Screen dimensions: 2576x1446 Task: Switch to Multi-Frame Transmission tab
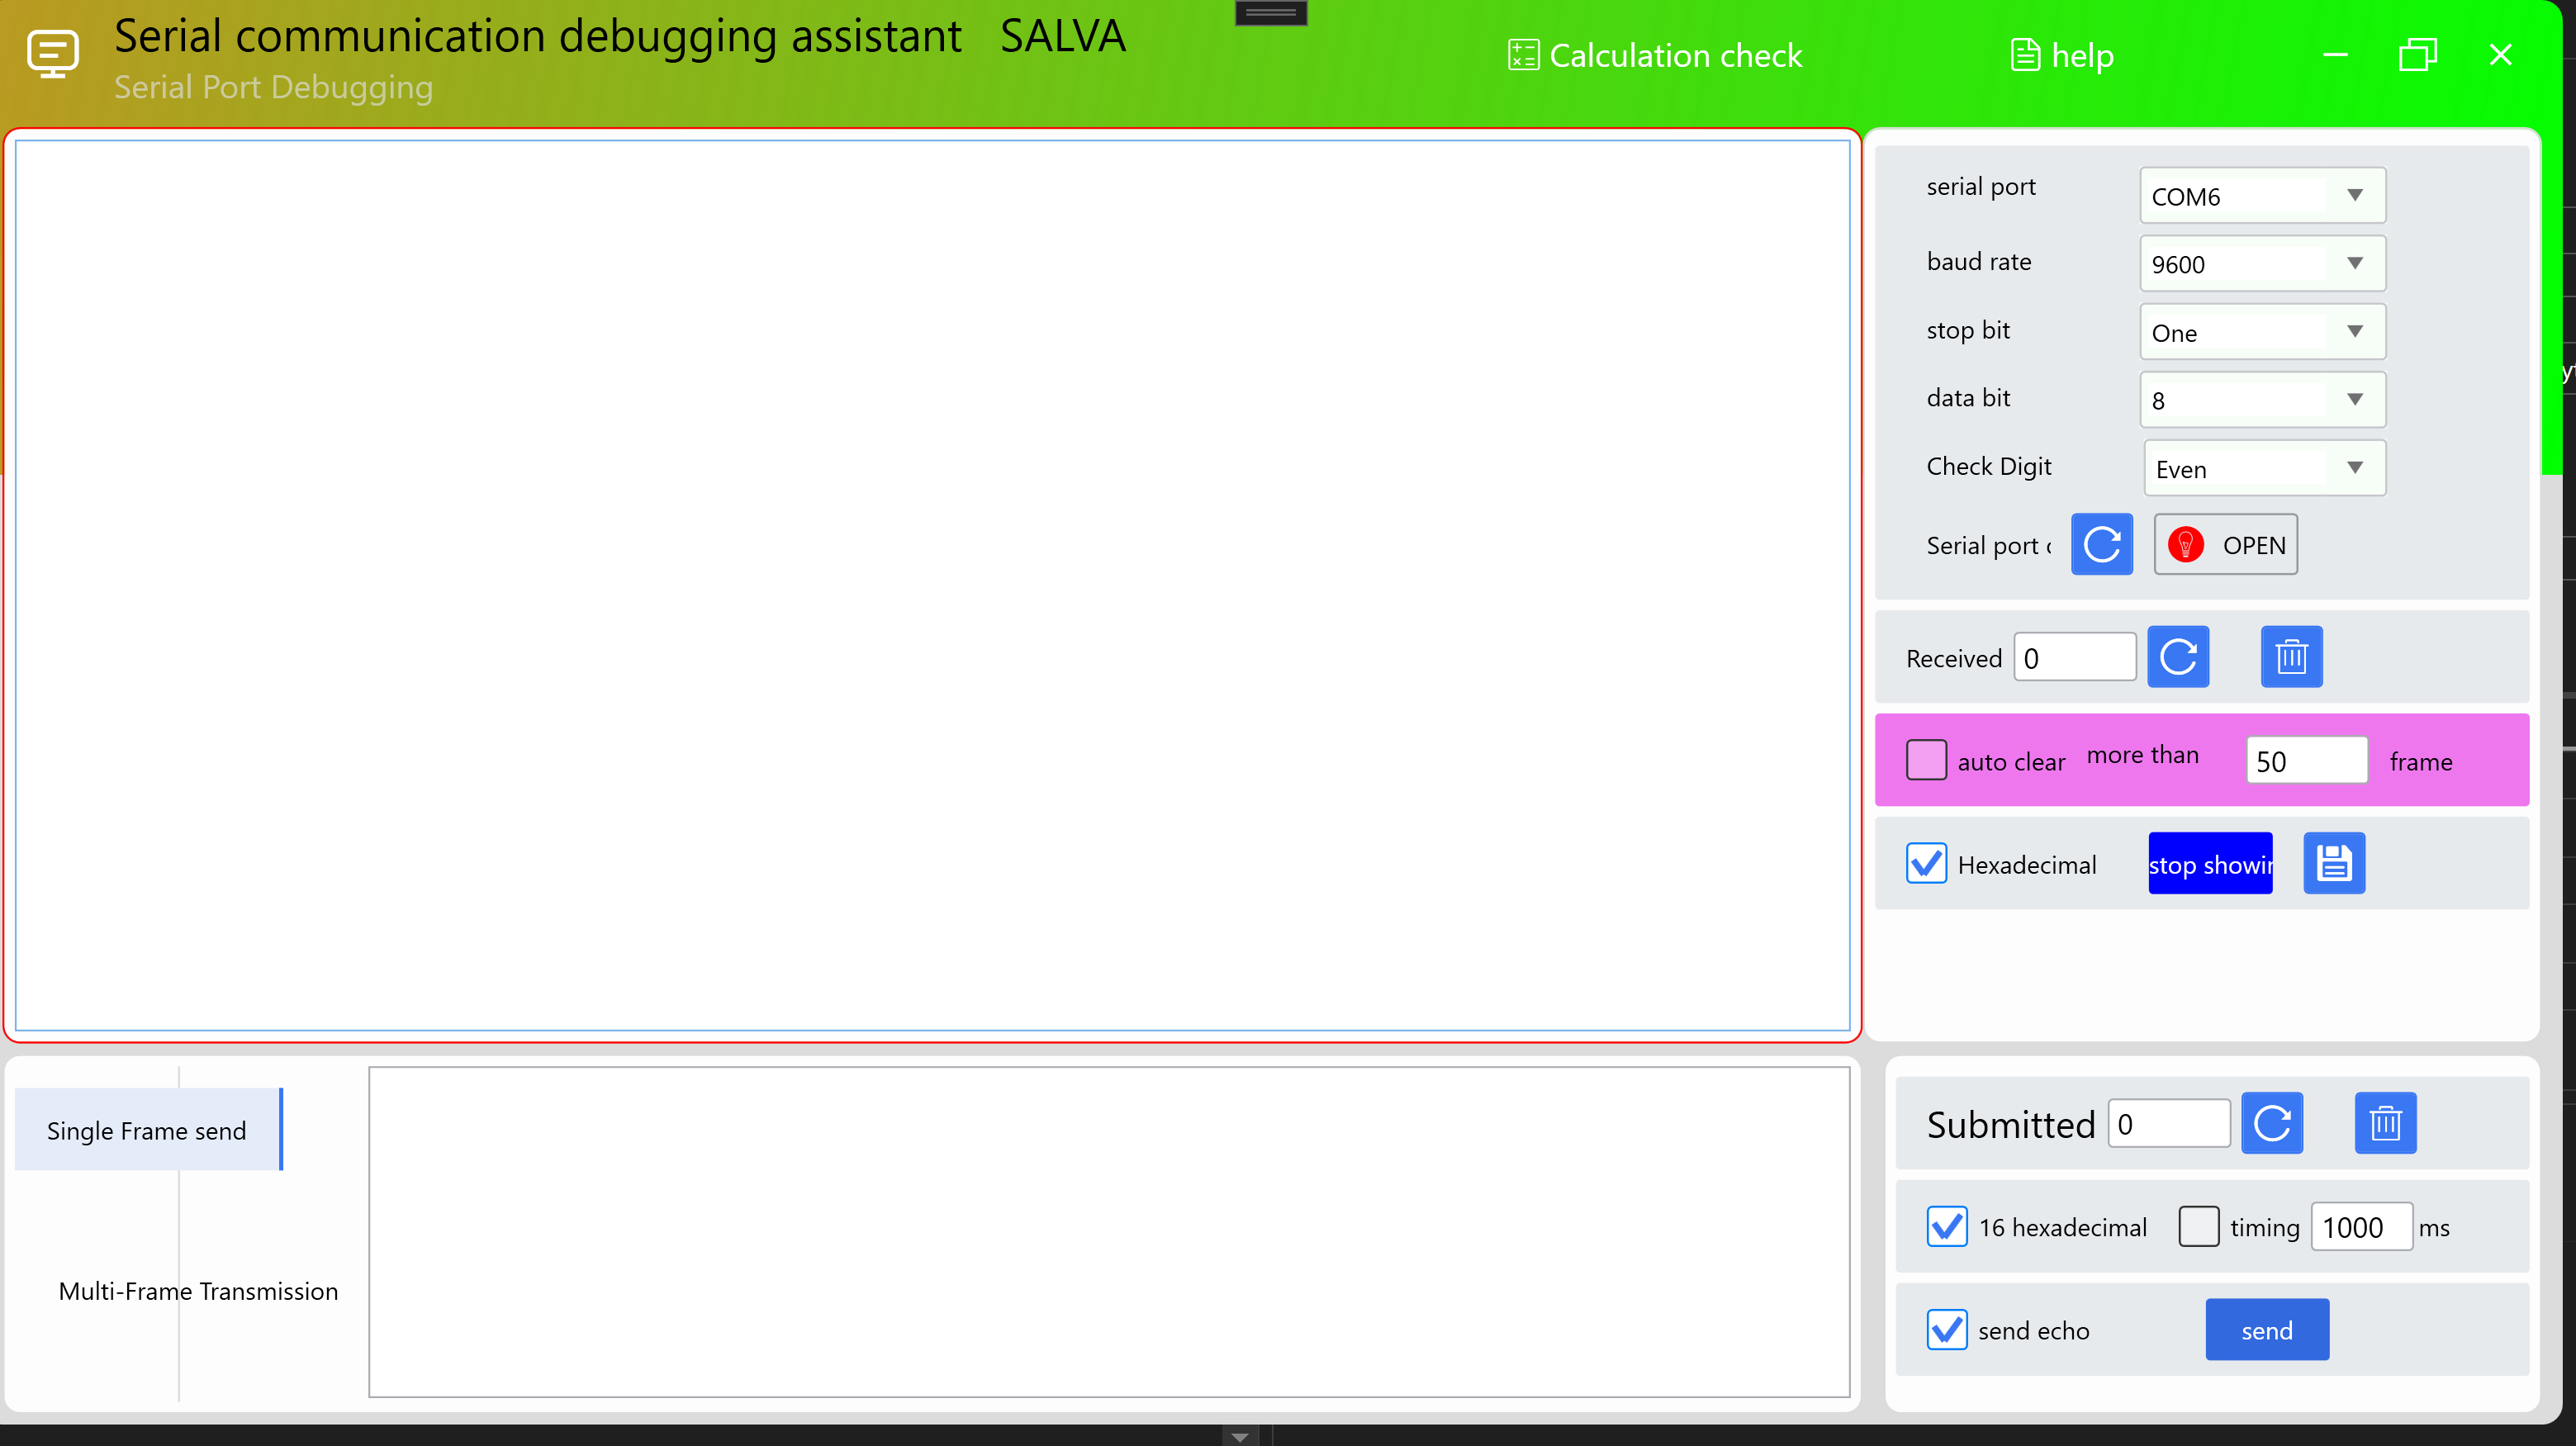[198, 1291]
